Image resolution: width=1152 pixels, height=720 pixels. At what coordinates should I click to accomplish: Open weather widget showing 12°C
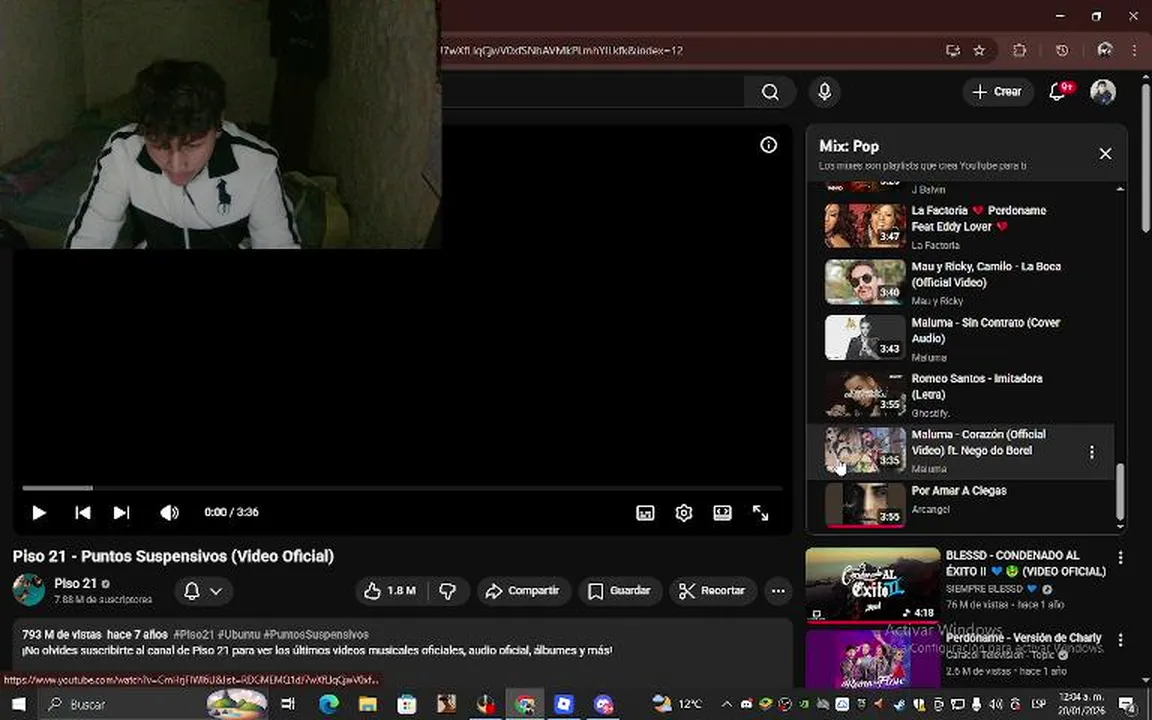677,704
